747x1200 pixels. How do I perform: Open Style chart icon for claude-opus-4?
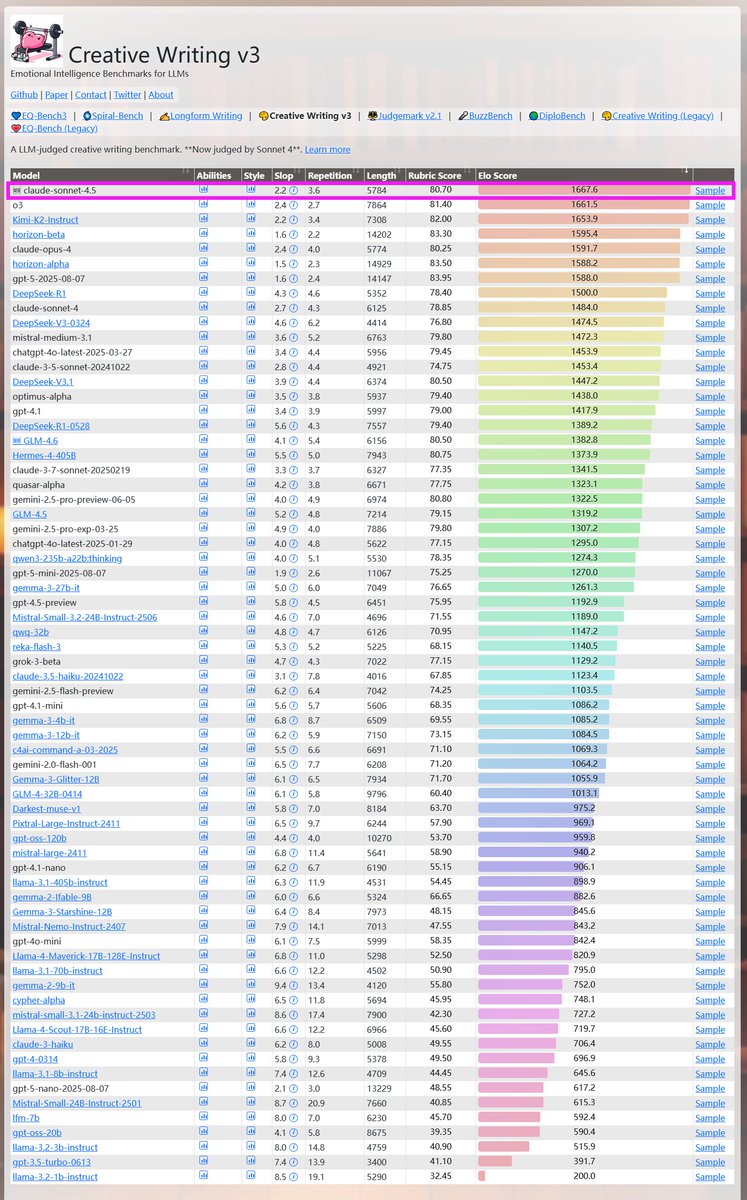pos(251,249)
